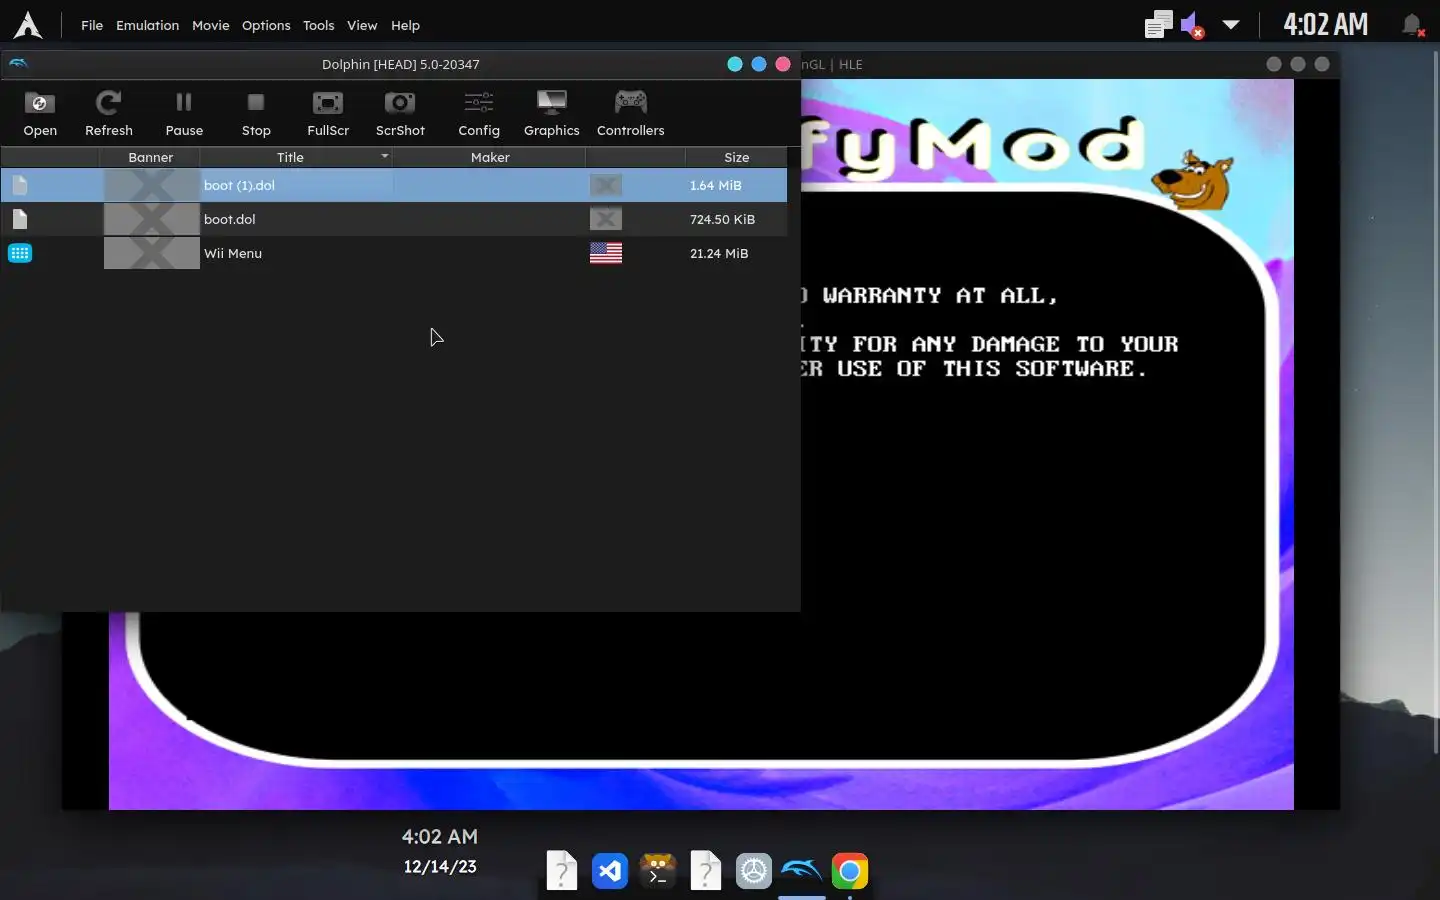1440x900 pixels.
Task: Select the boot.dol entry
Action: [x=394, y=219]
